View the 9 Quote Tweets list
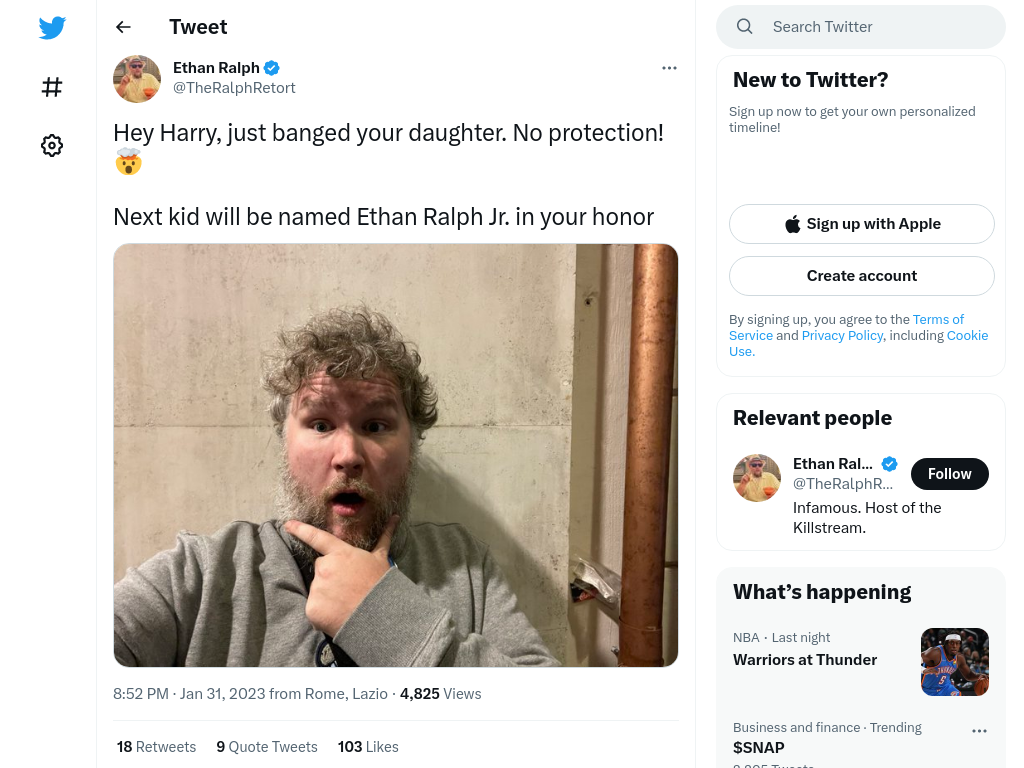1024x768 pixels. 266,747
